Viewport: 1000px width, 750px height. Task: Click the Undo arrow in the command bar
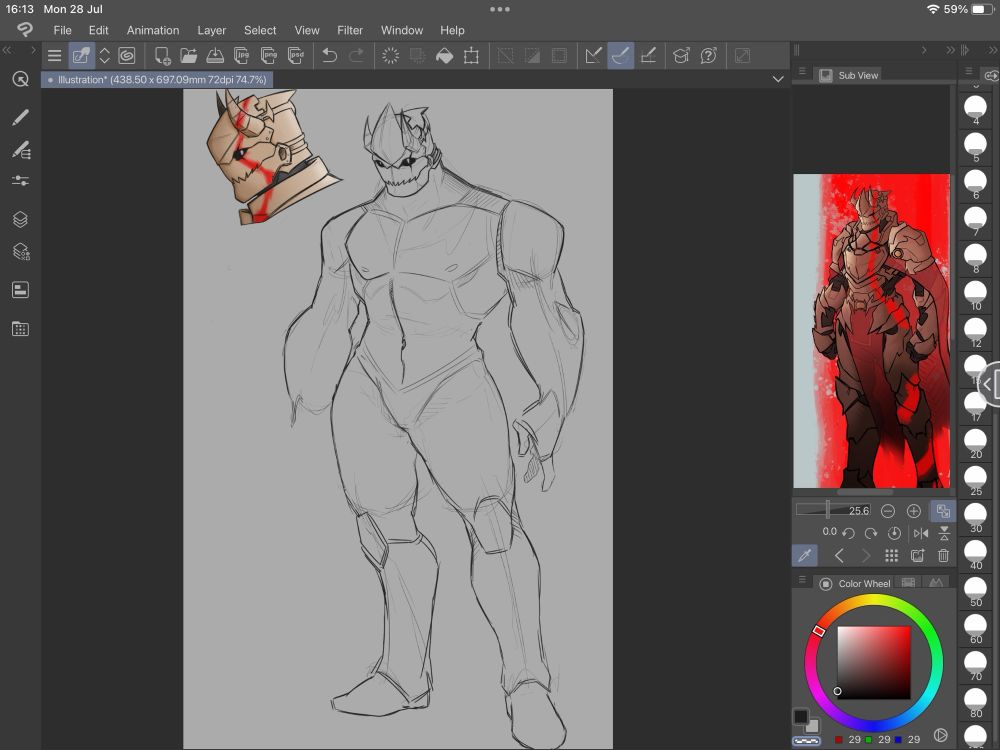pyautogui.click(x=329, y=56)
